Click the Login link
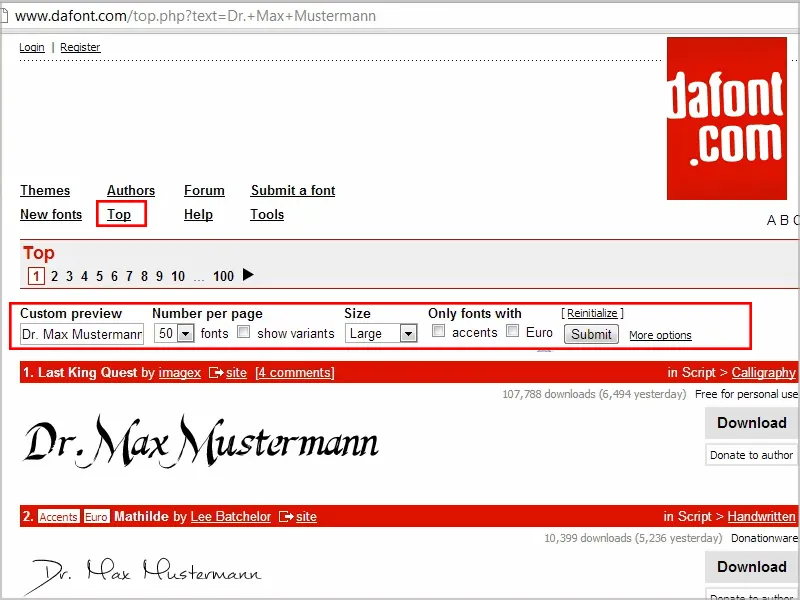This screenshot has height=600, width=800. (32, 47)
